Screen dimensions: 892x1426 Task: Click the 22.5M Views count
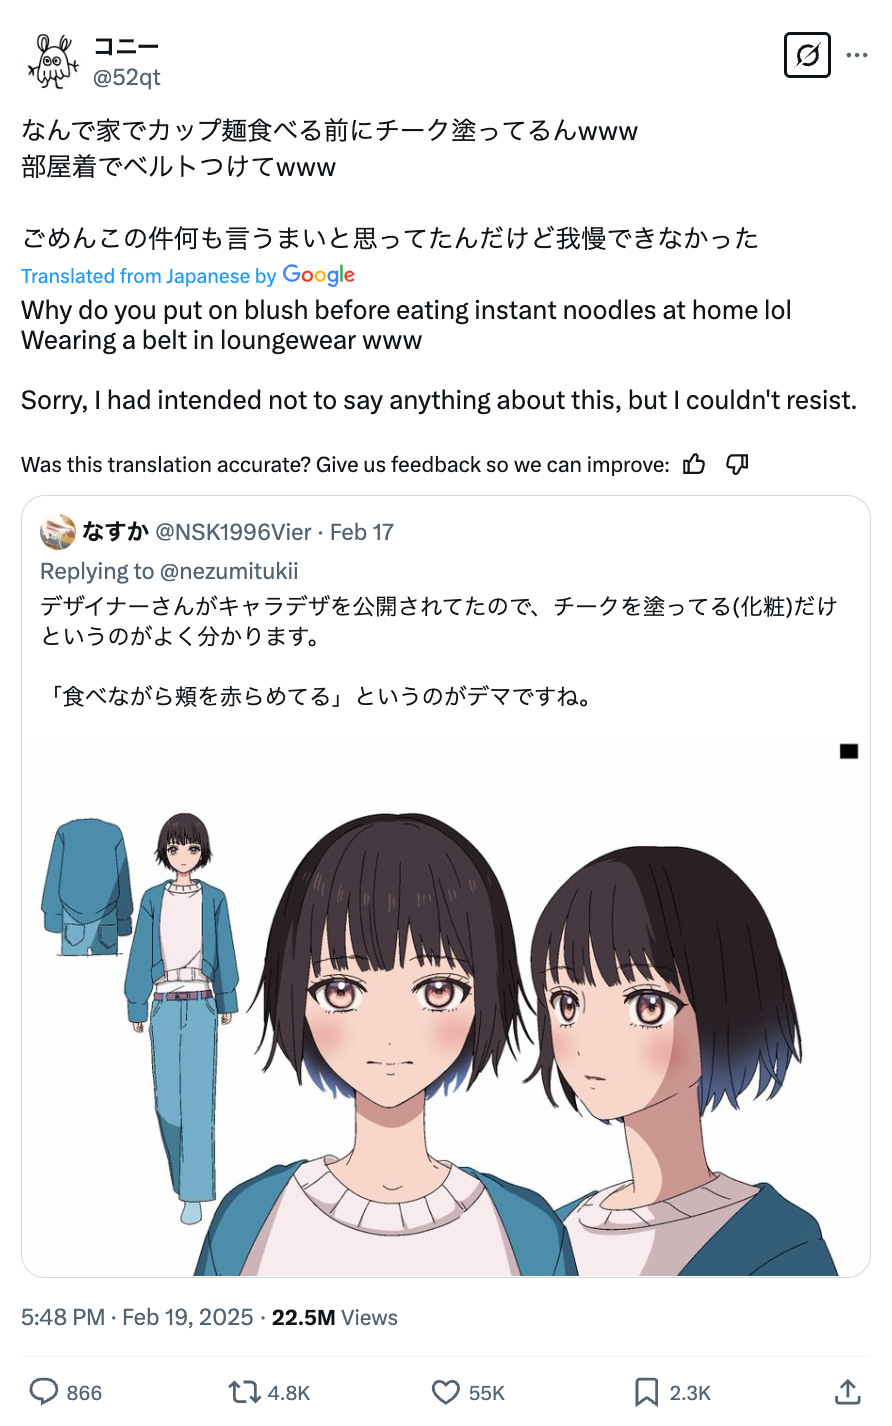(334, 1317)
